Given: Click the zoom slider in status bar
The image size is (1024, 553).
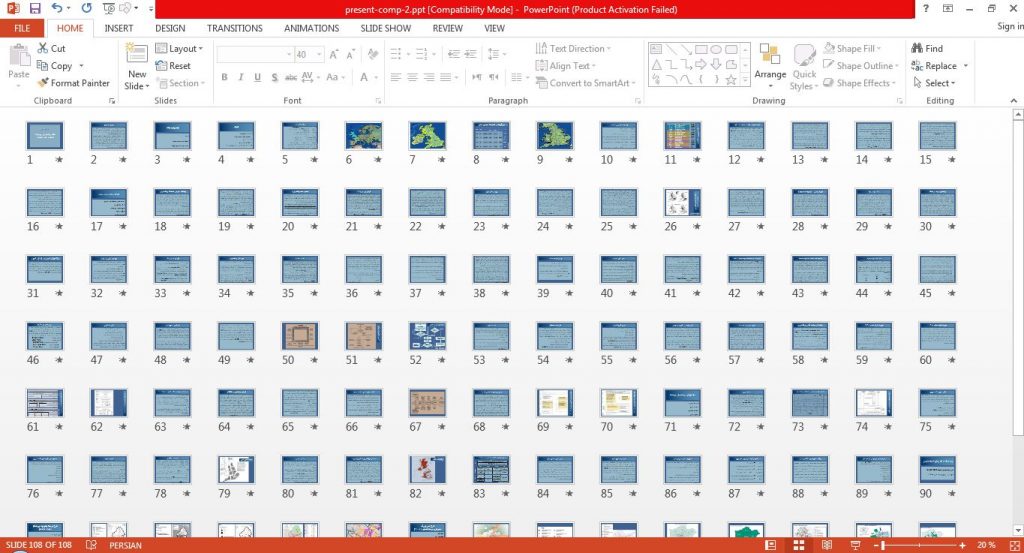Looking at the screenshot, I should (922, 545).
